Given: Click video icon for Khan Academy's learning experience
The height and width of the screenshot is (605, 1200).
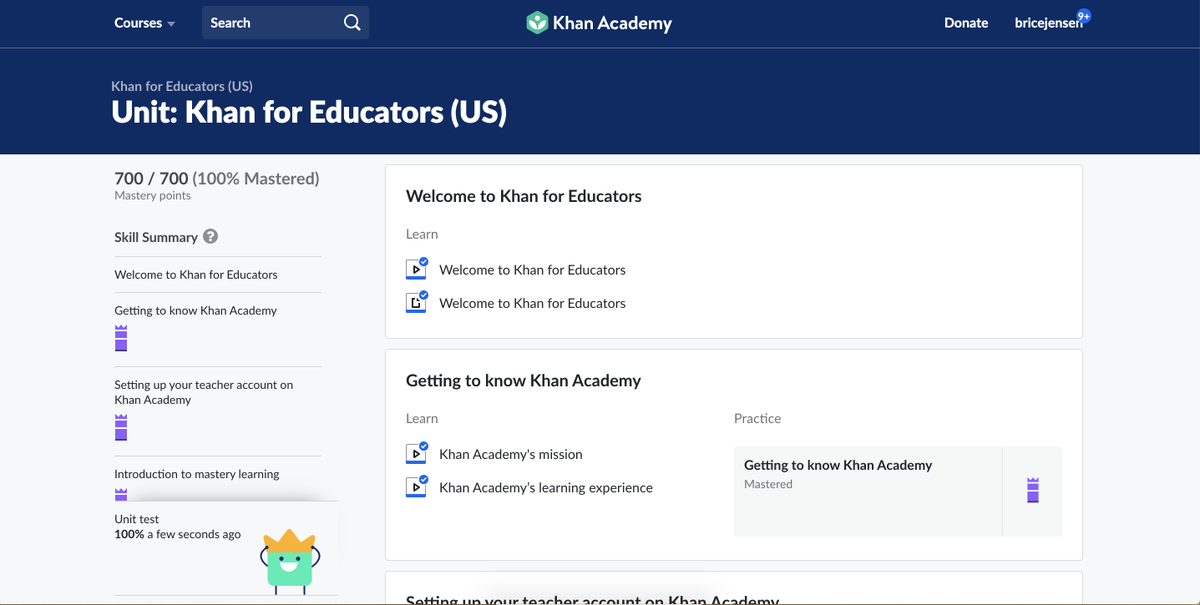Looking at the screenshot, I should [416, 487].
